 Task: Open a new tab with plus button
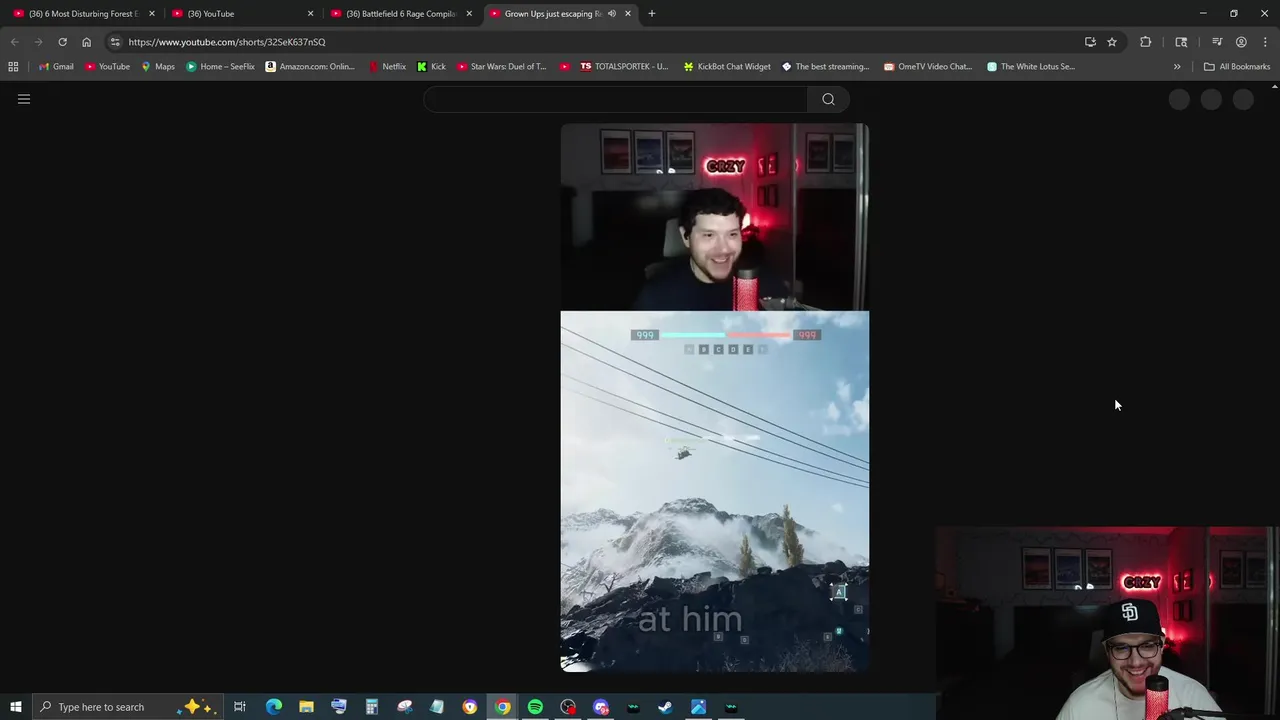pos(652,14)
